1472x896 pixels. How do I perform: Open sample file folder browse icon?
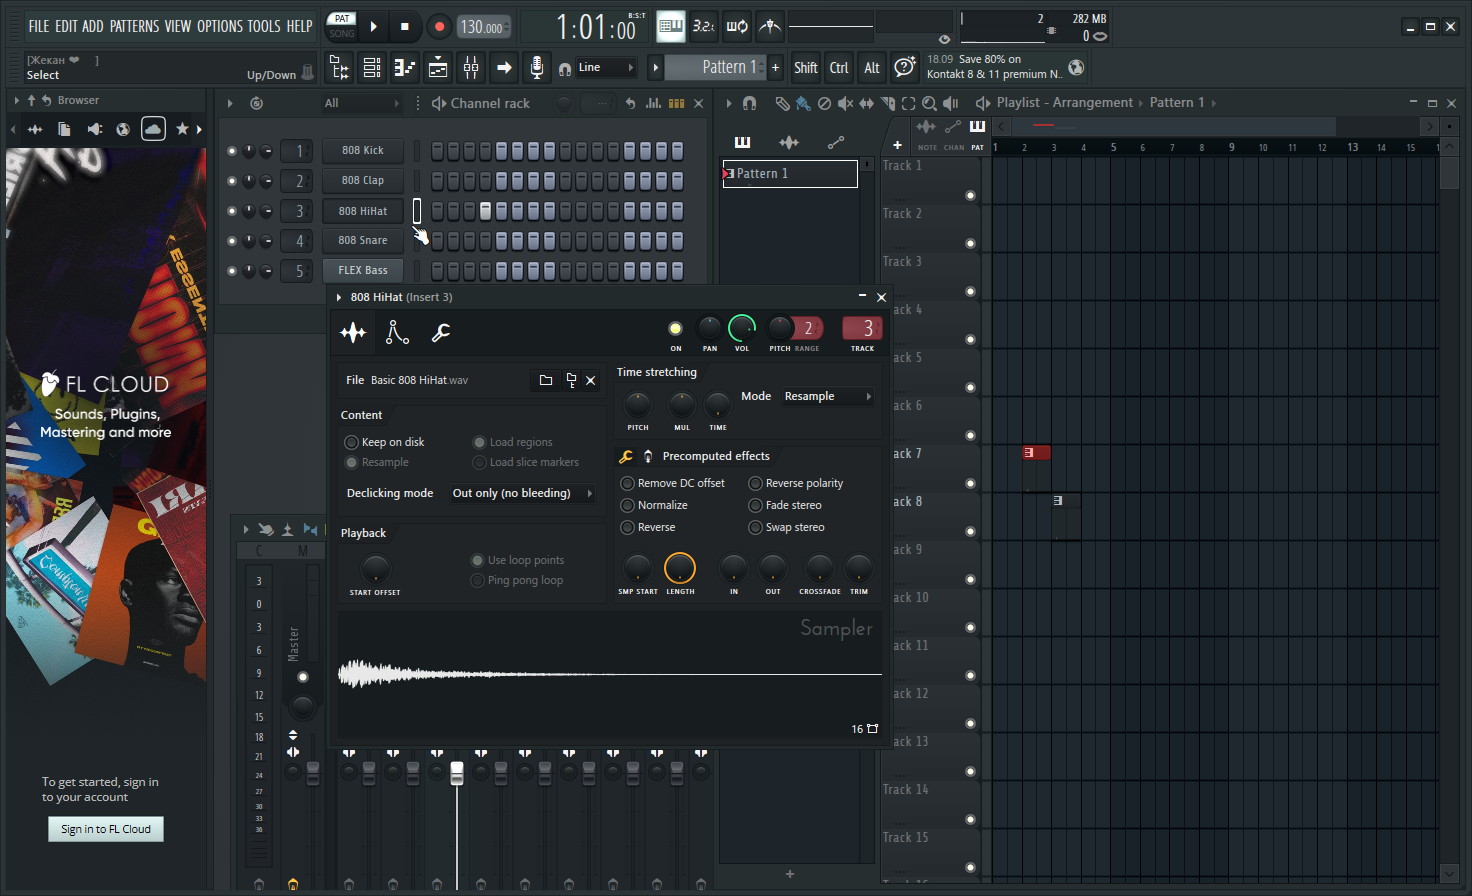coord(546,380)
